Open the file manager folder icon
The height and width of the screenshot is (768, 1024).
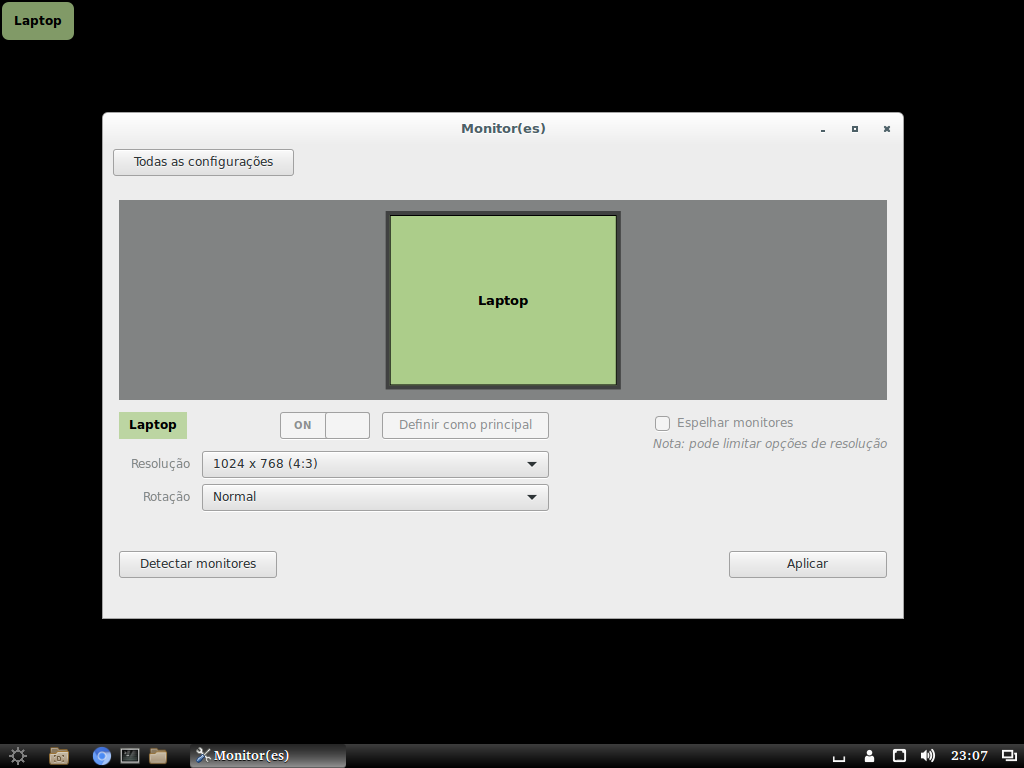pos(158,756)
